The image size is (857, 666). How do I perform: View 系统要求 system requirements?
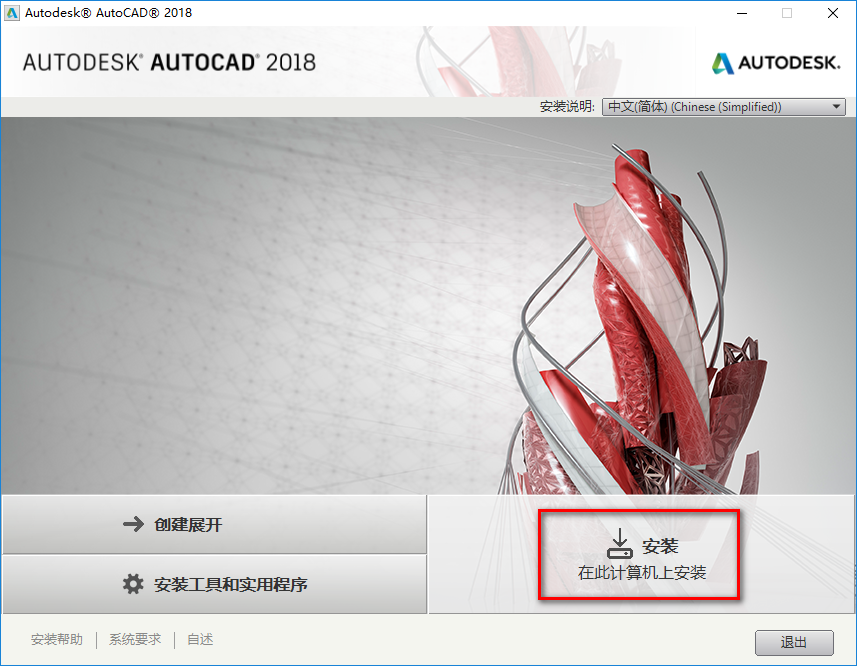(x=134, y=639)
